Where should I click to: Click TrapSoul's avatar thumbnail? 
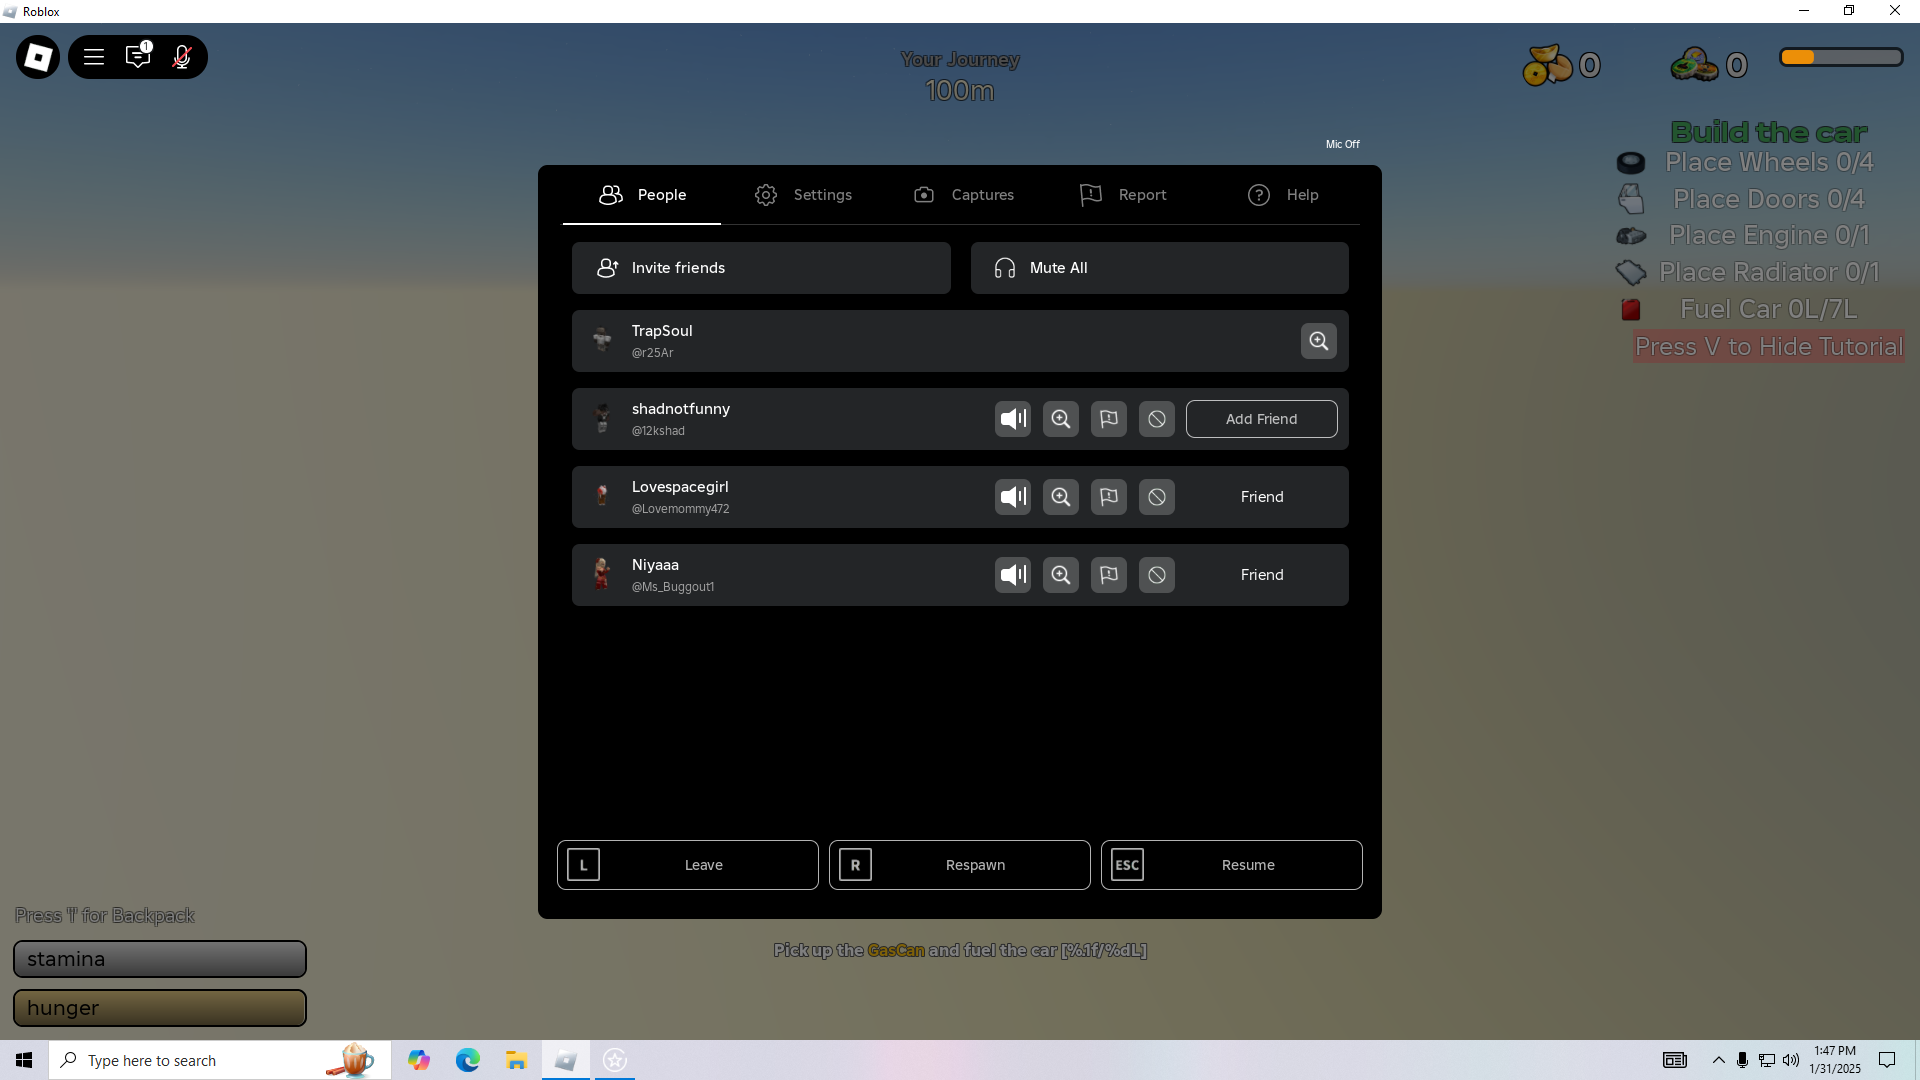[x=602, y=341]
